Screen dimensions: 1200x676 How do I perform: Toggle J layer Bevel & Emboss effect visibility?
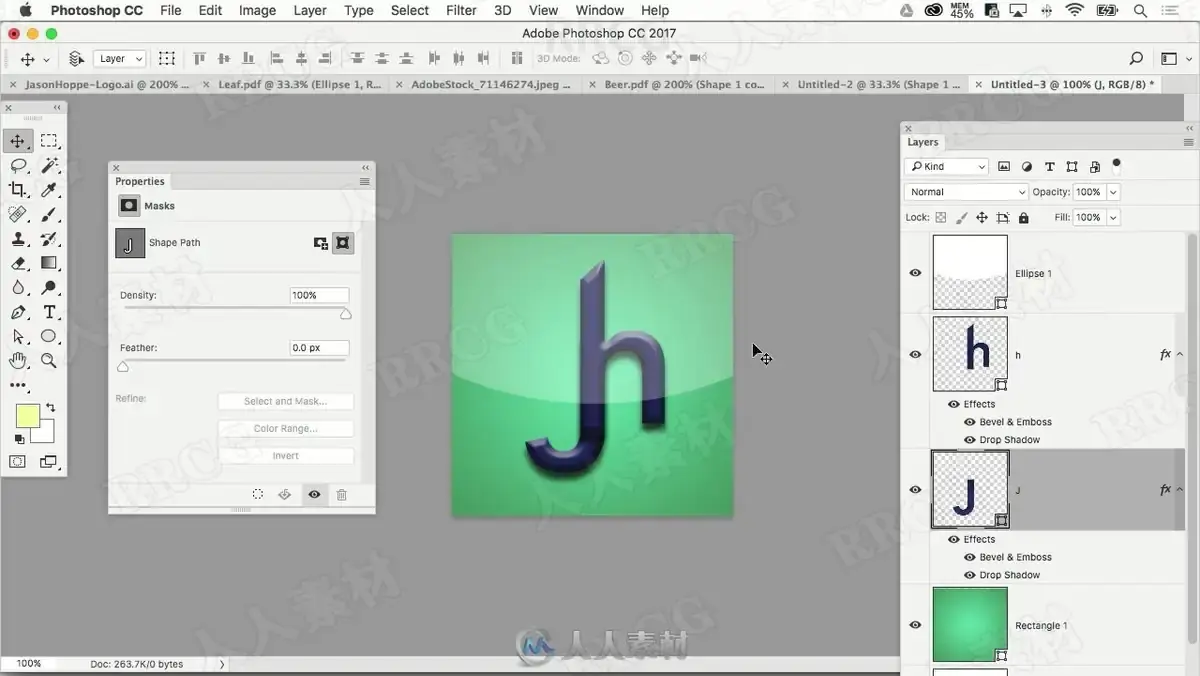(x=970, y=557)
